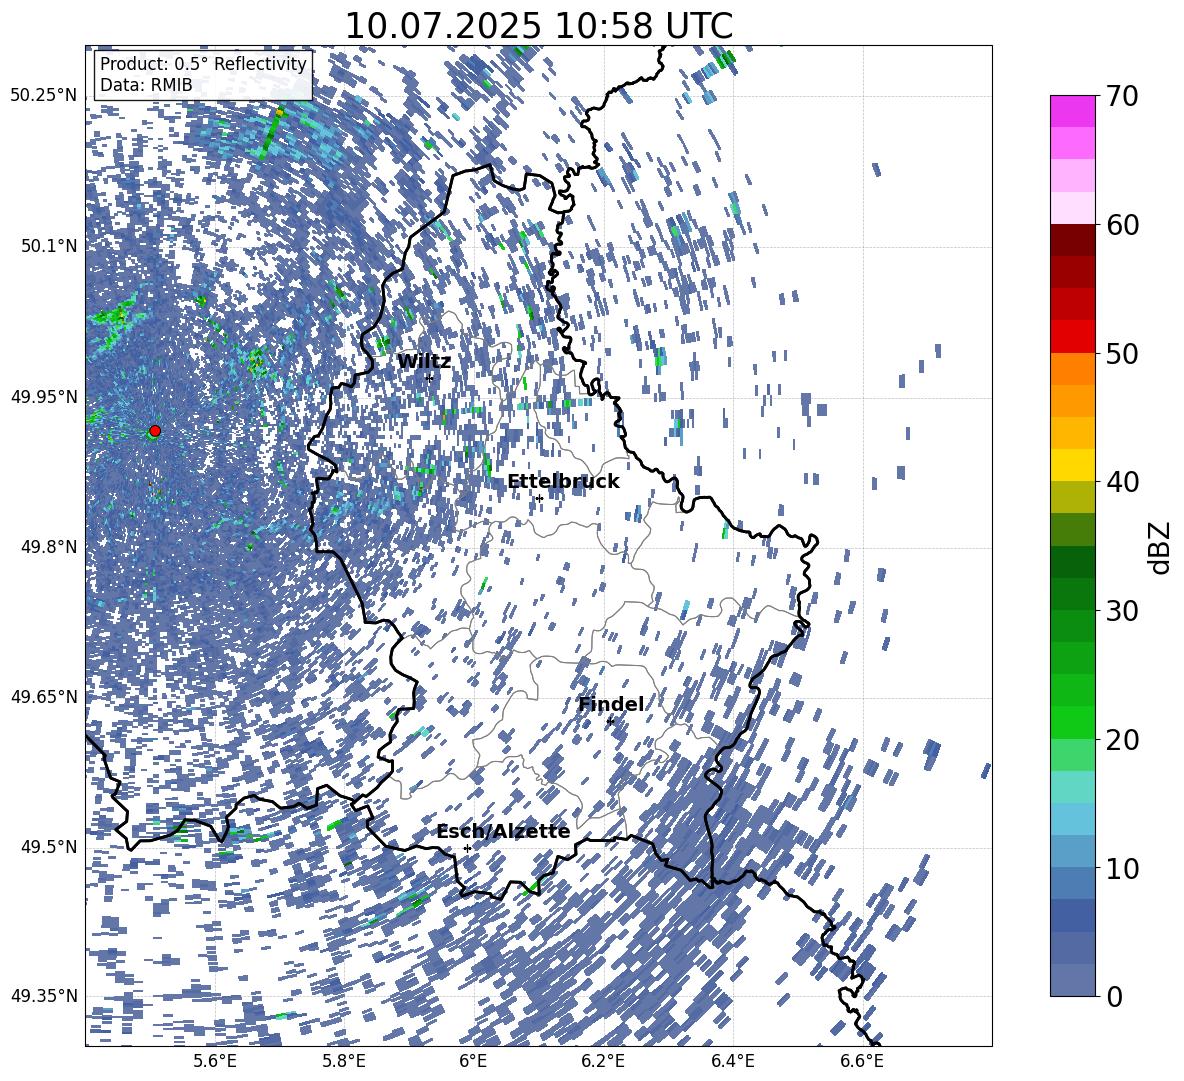Viewport: 1184px width, 1081px height.
Task: Click the 50.25°N latitude label
Action: tap(44, 96)
